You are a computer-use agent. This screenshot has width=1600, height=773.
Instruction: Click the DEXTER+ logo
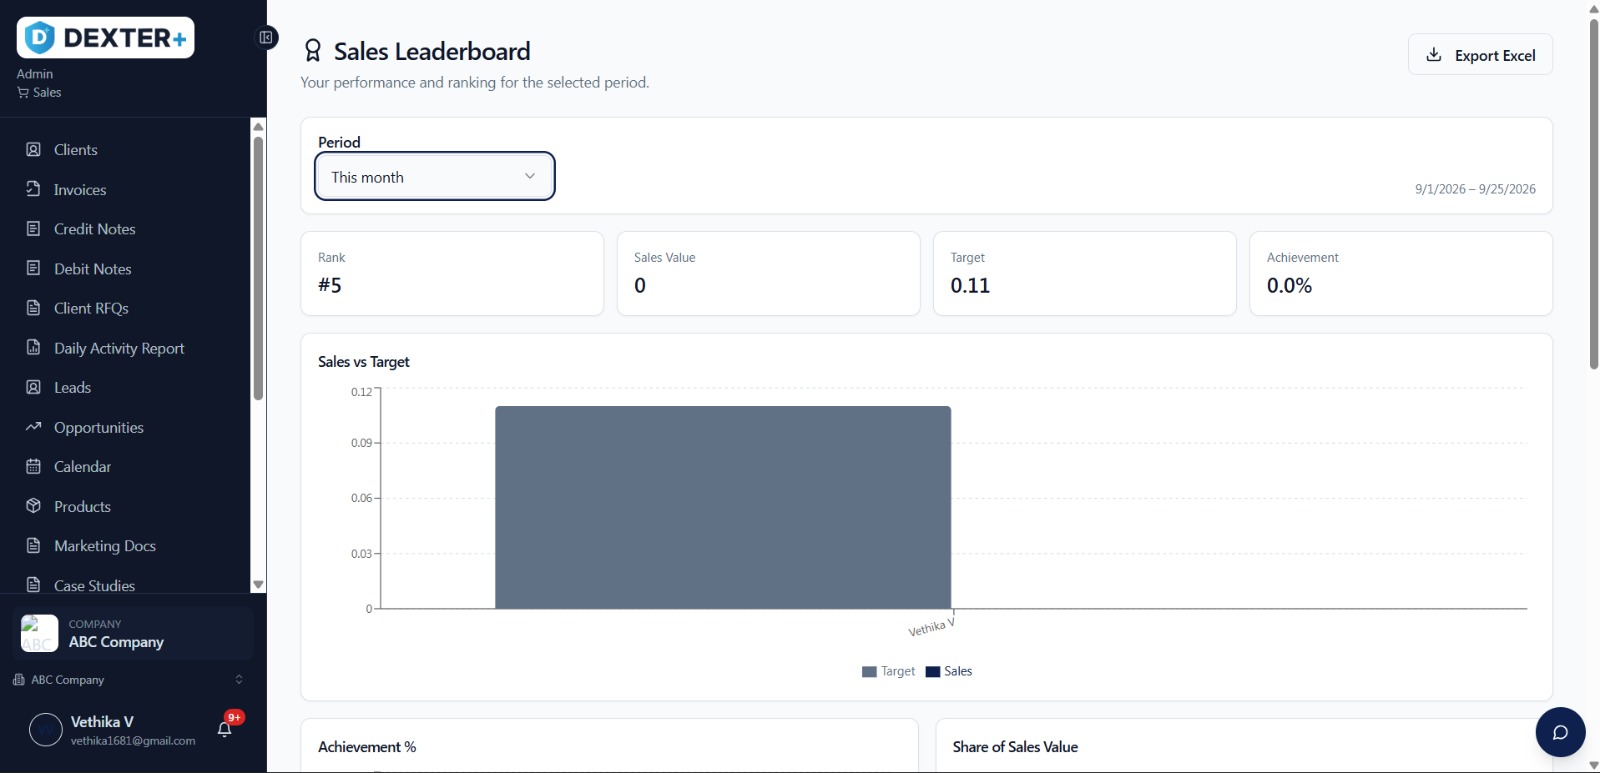click(105, 38)
